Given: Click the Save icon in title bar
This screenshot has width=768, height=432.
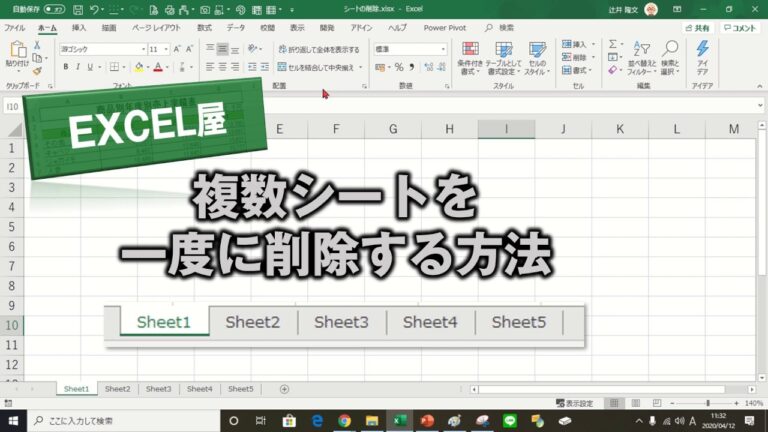Looking at the screenshot, I should click(77, 9).
